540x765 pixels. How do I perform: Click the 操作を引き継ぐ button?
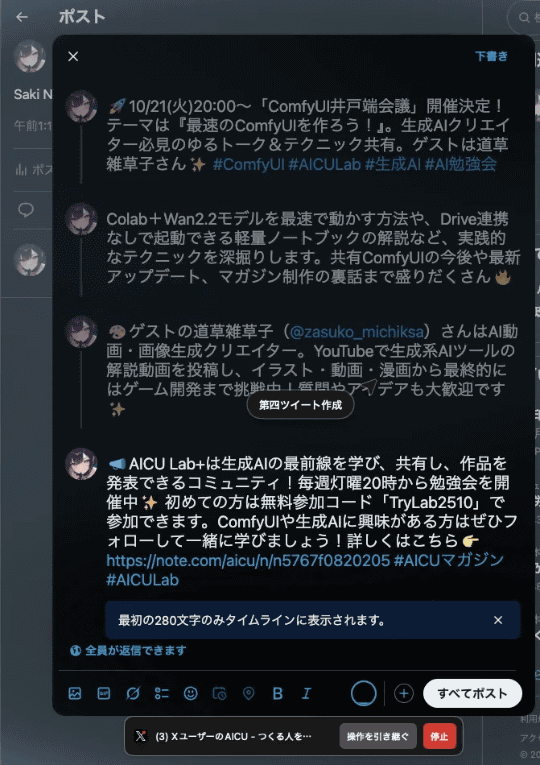378,736
